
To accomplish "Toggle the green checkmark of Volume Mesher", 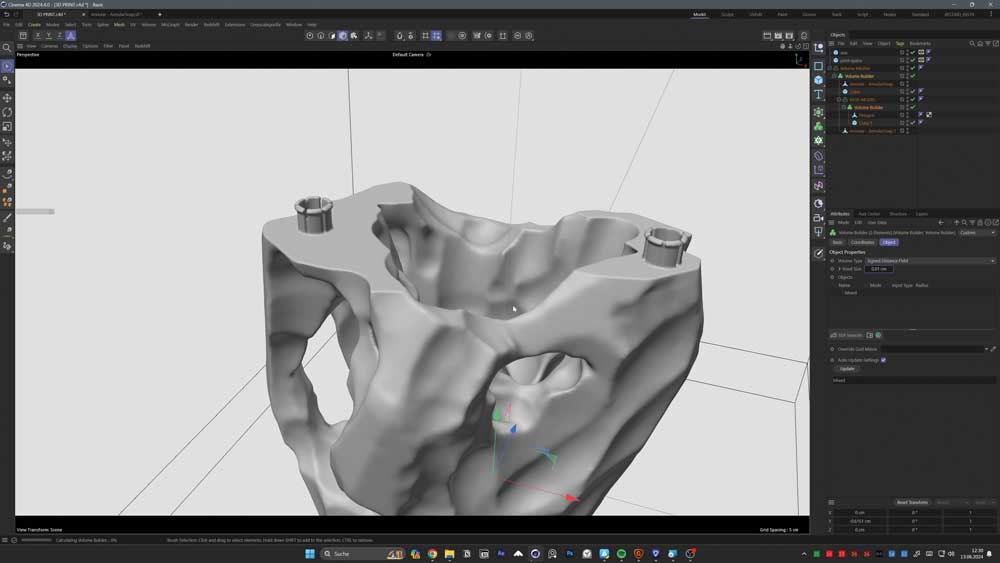I will tap(913, 68).
